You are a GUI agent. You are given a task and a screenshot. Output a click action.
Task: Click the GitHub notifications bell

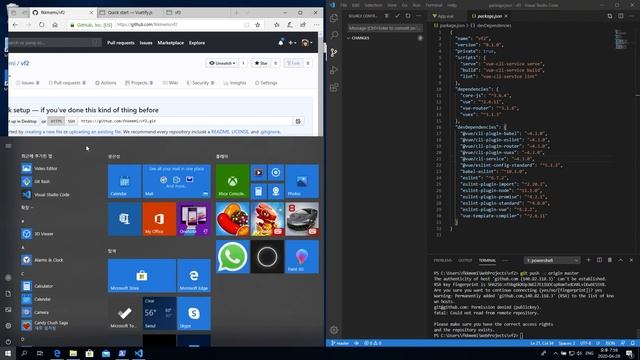(x=281, y=42)
